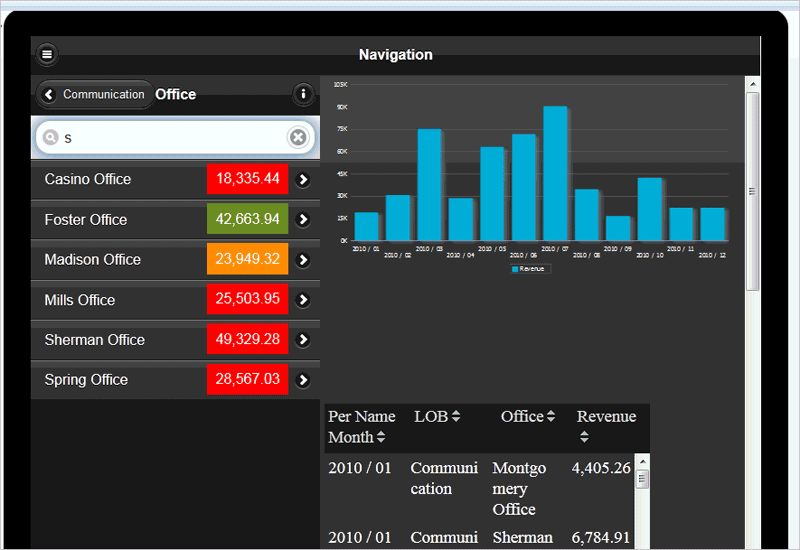Click the red 28,567.03 value for Spring Office
The height and width of the screenshot is (550, 800).
247,379
